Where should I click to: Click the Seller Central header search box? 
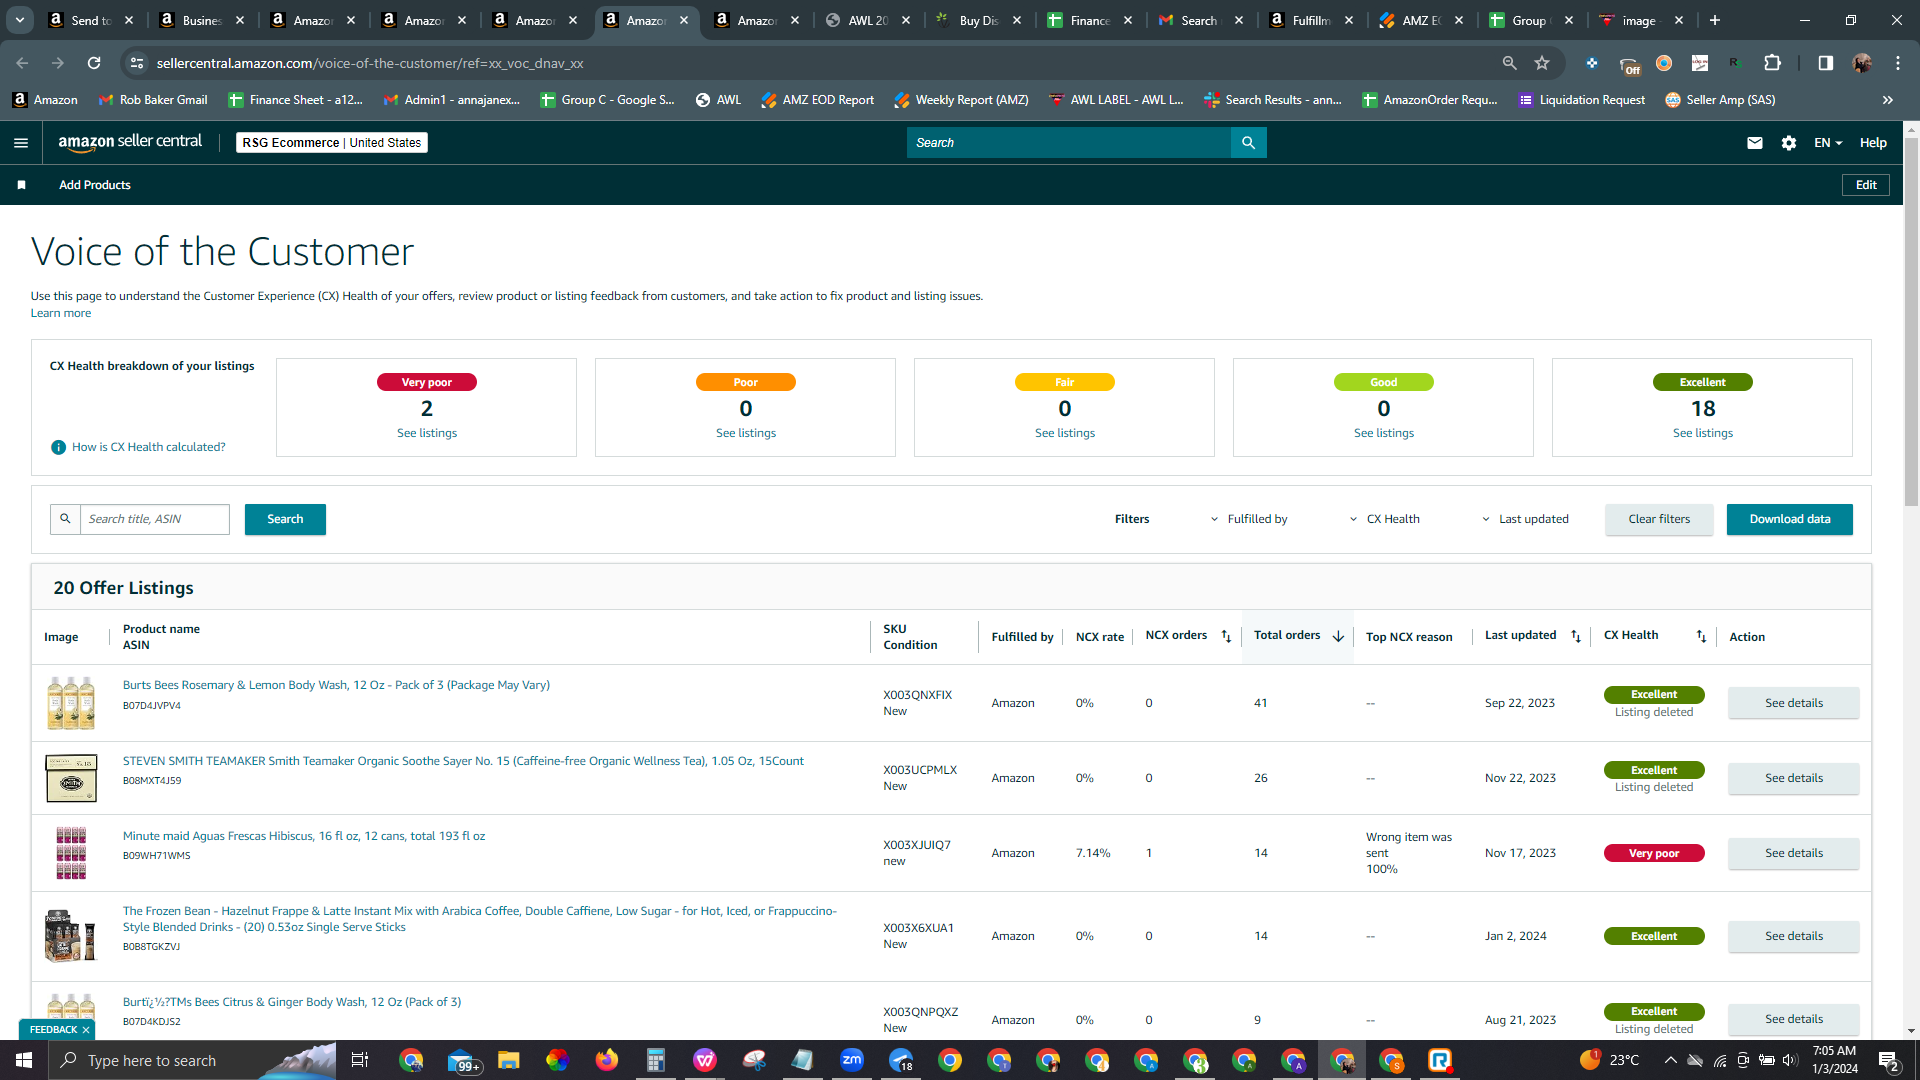(1069, 143)
